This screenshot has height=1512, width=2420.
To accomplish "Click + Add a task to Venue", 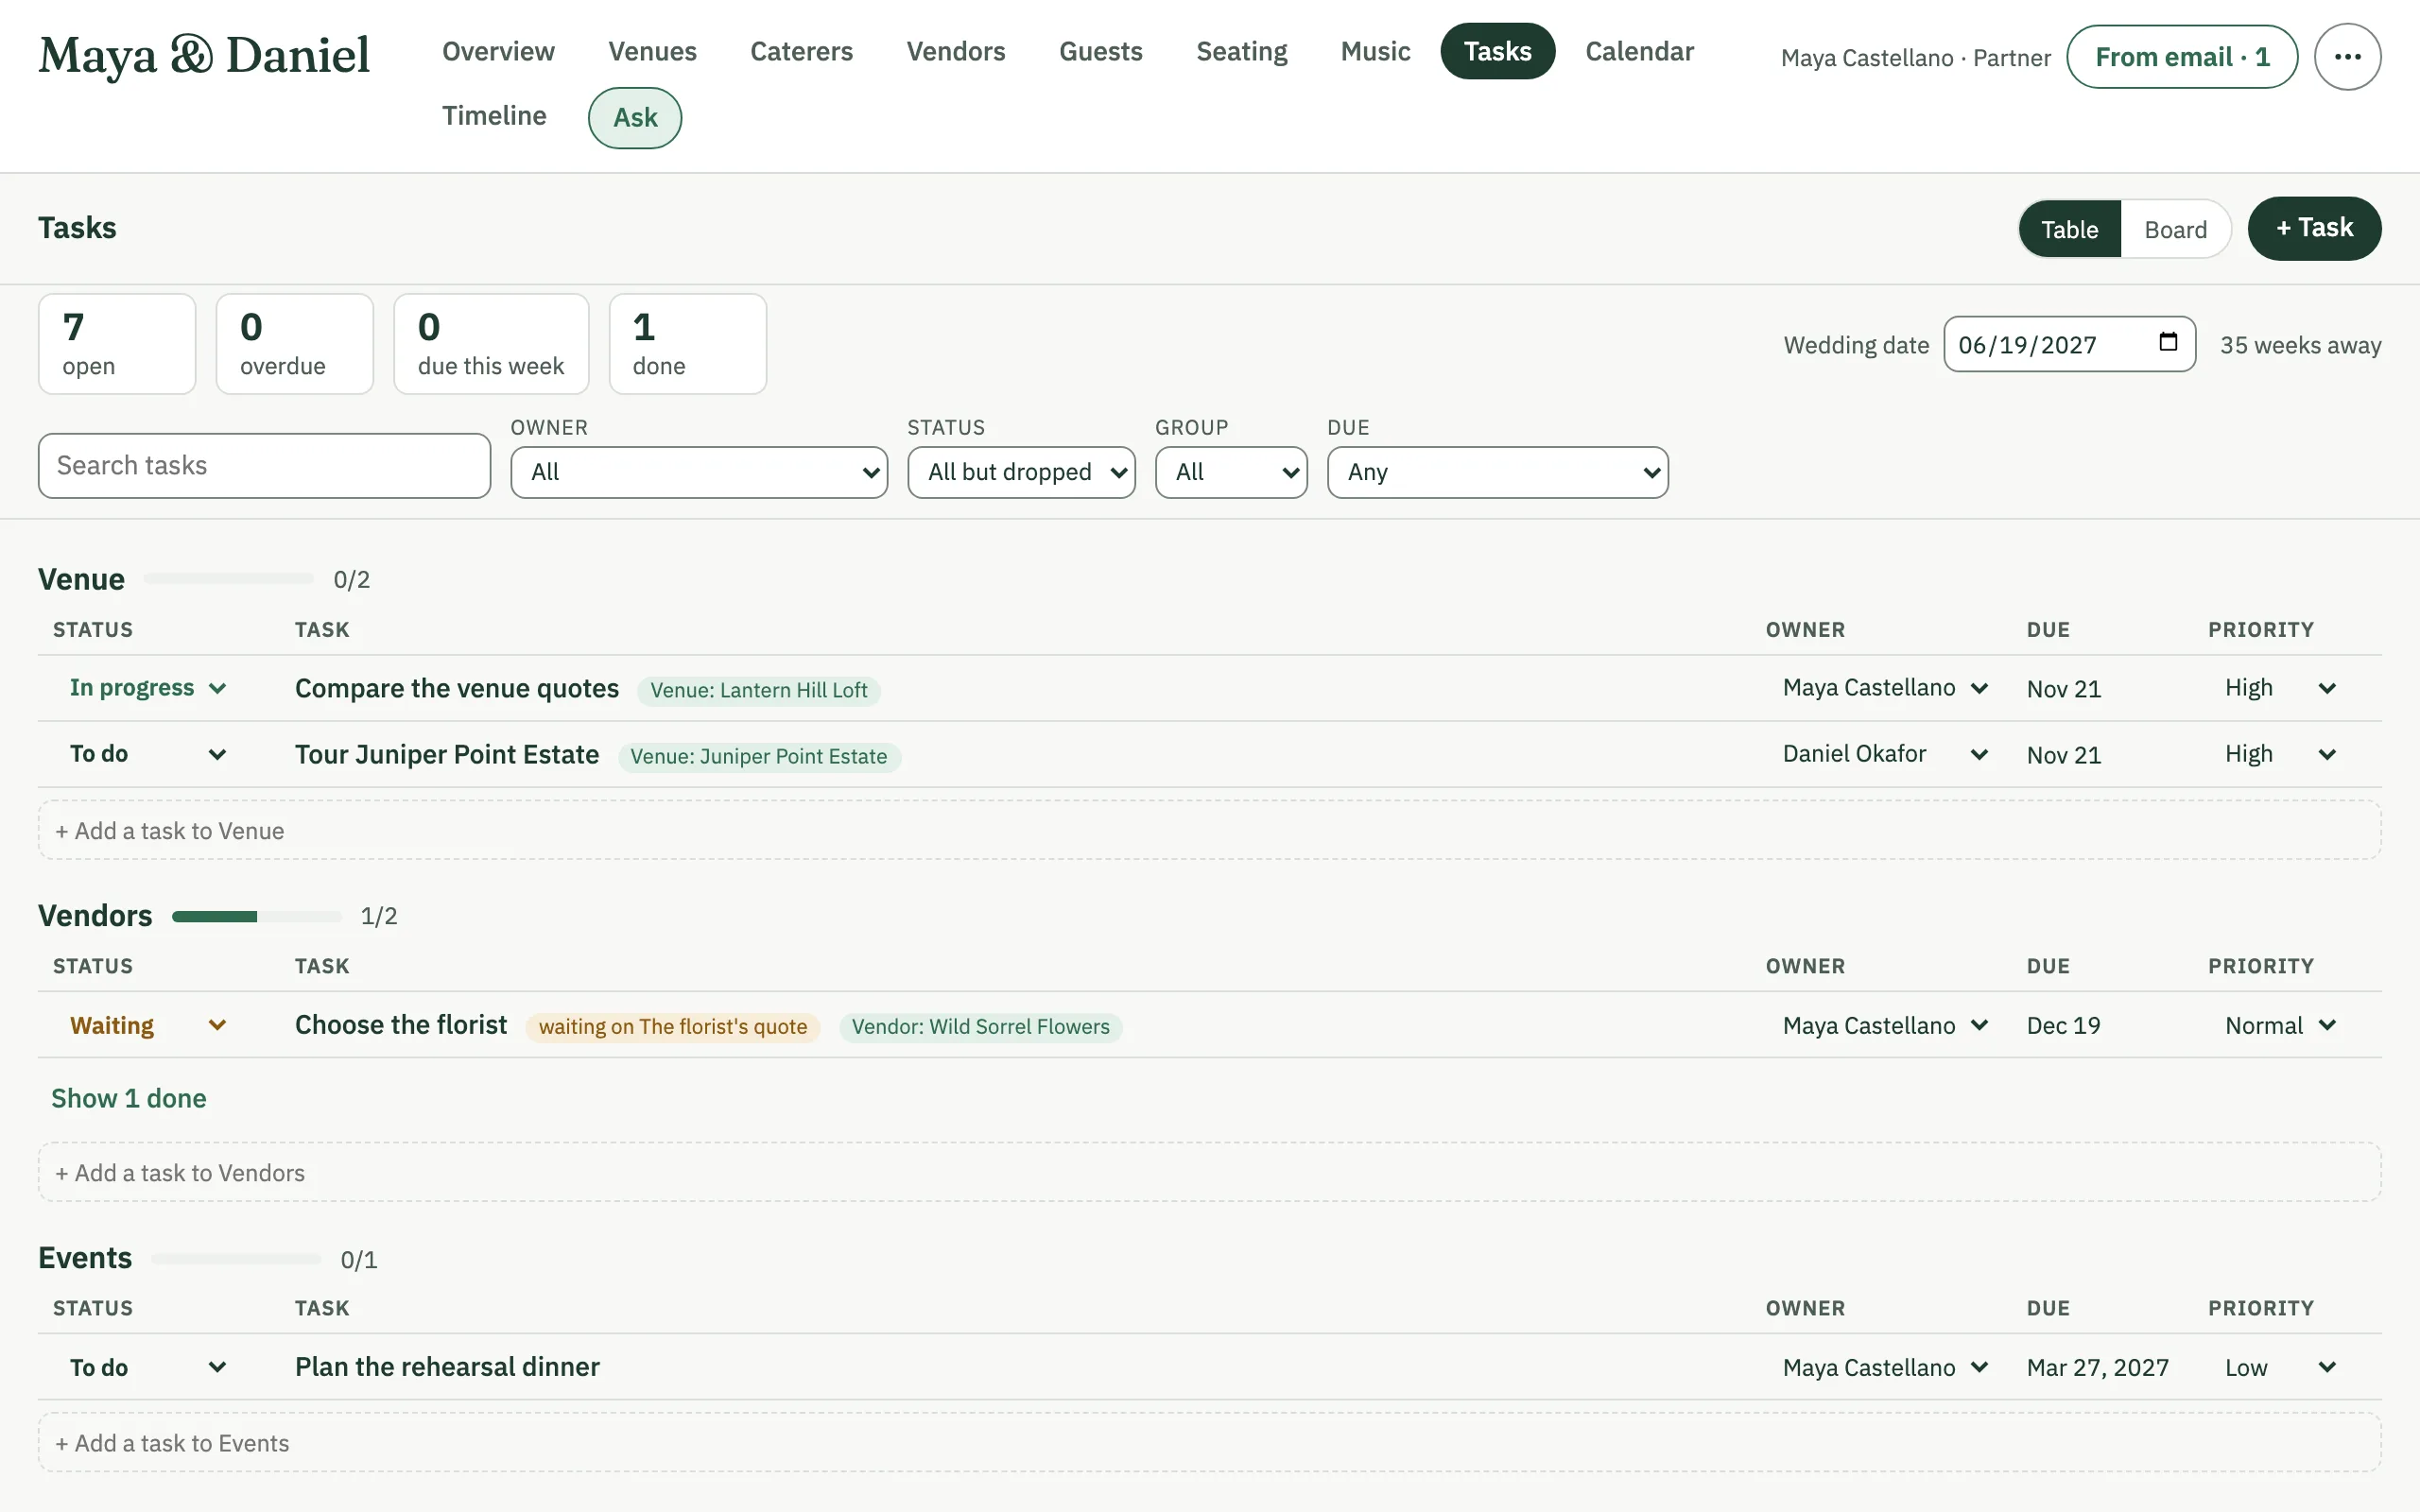I will (x=1209, y=830).
